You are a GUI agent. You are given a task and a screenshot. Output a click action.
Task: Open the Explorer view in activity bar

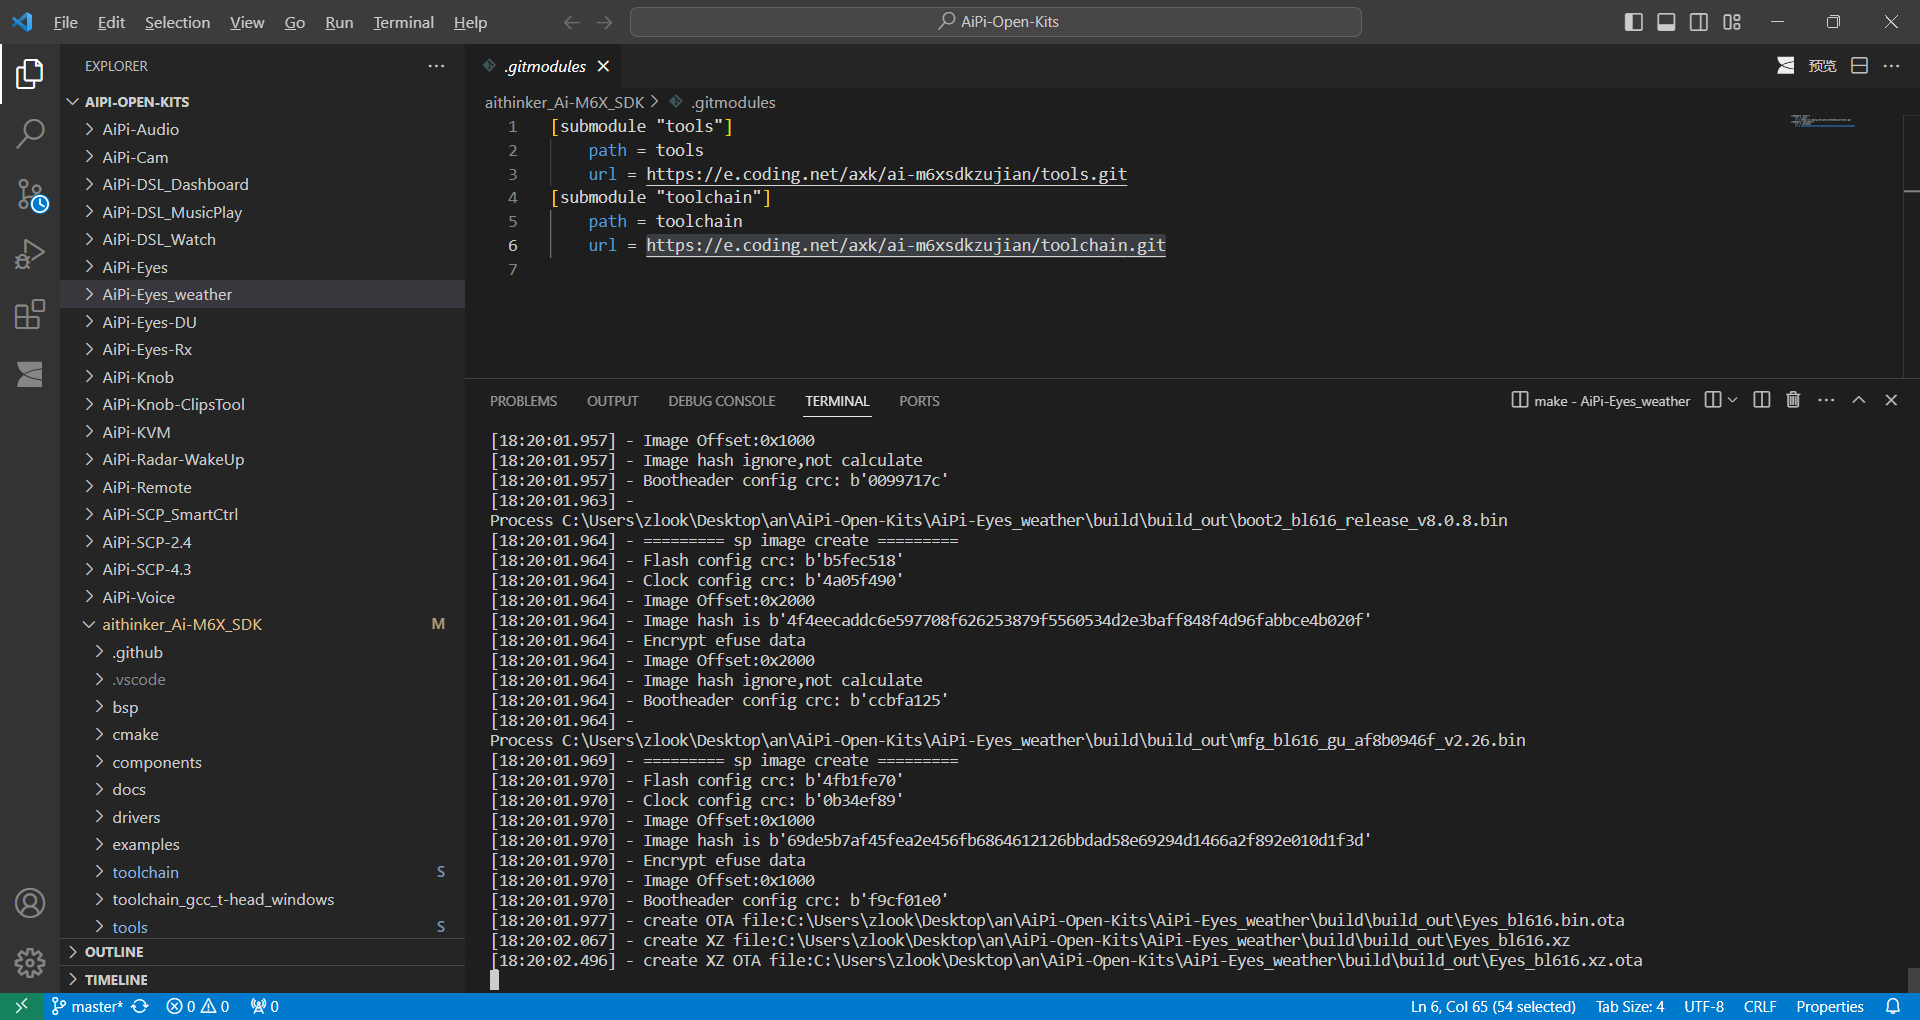coord(30,74)
